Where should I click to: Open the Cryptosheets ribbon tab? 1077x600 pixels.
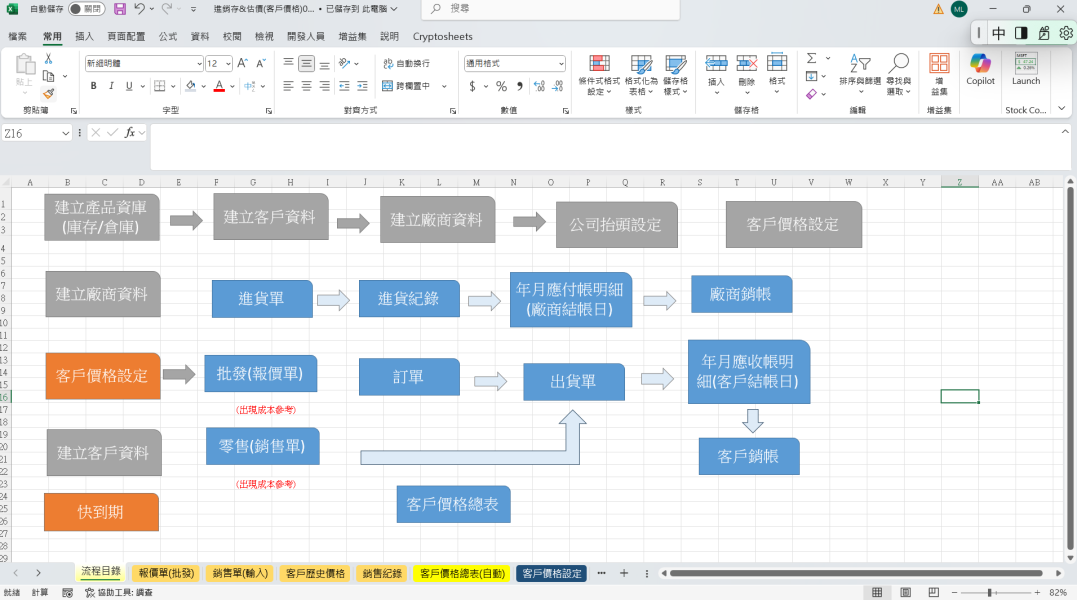click(x=442, y=36)
